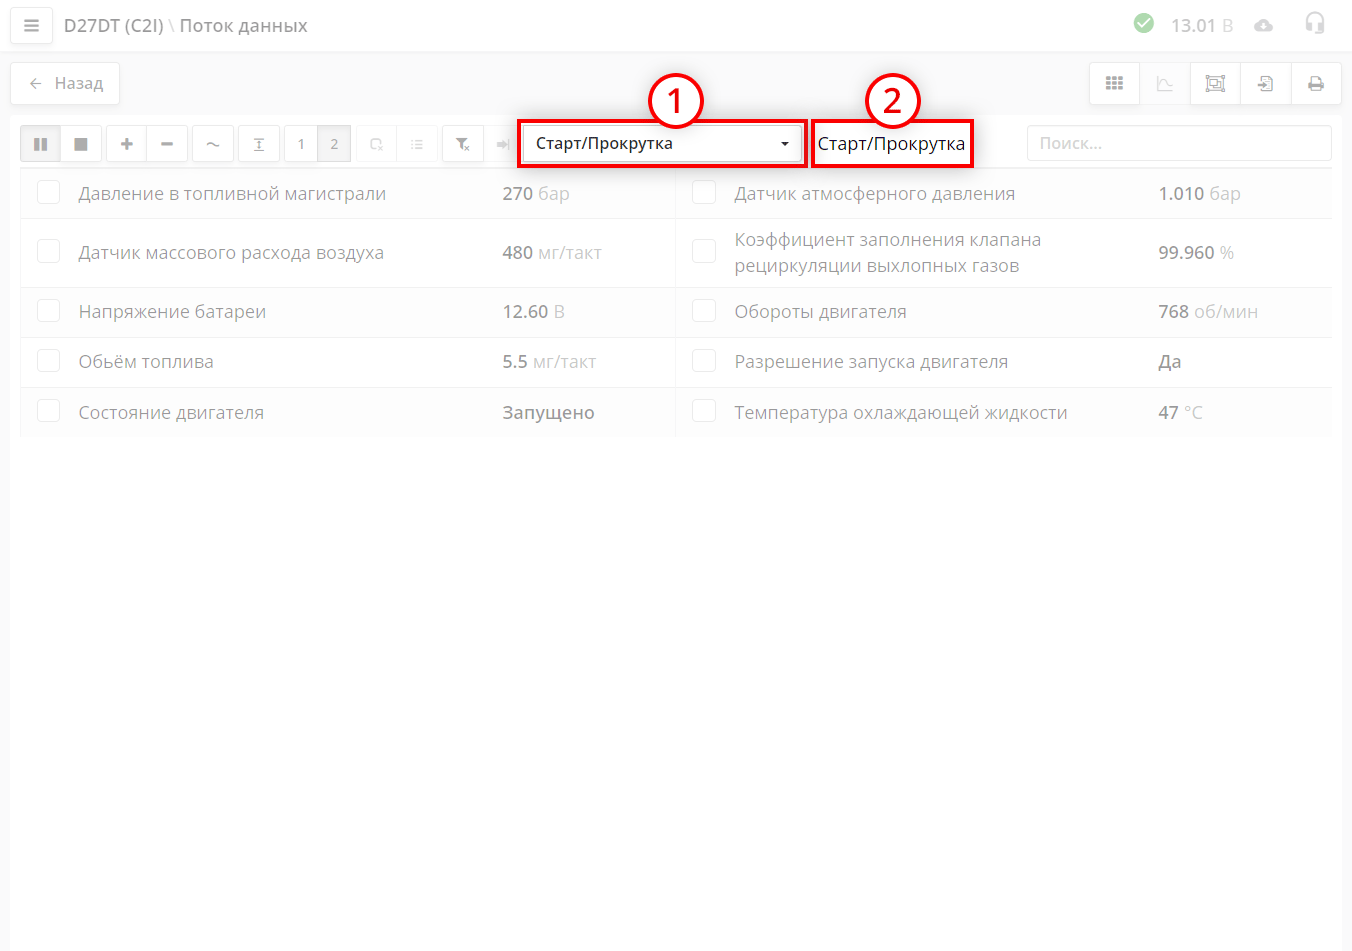Open the grid view icon
The image size is (1352, 951).
[x=1114, y=84]
